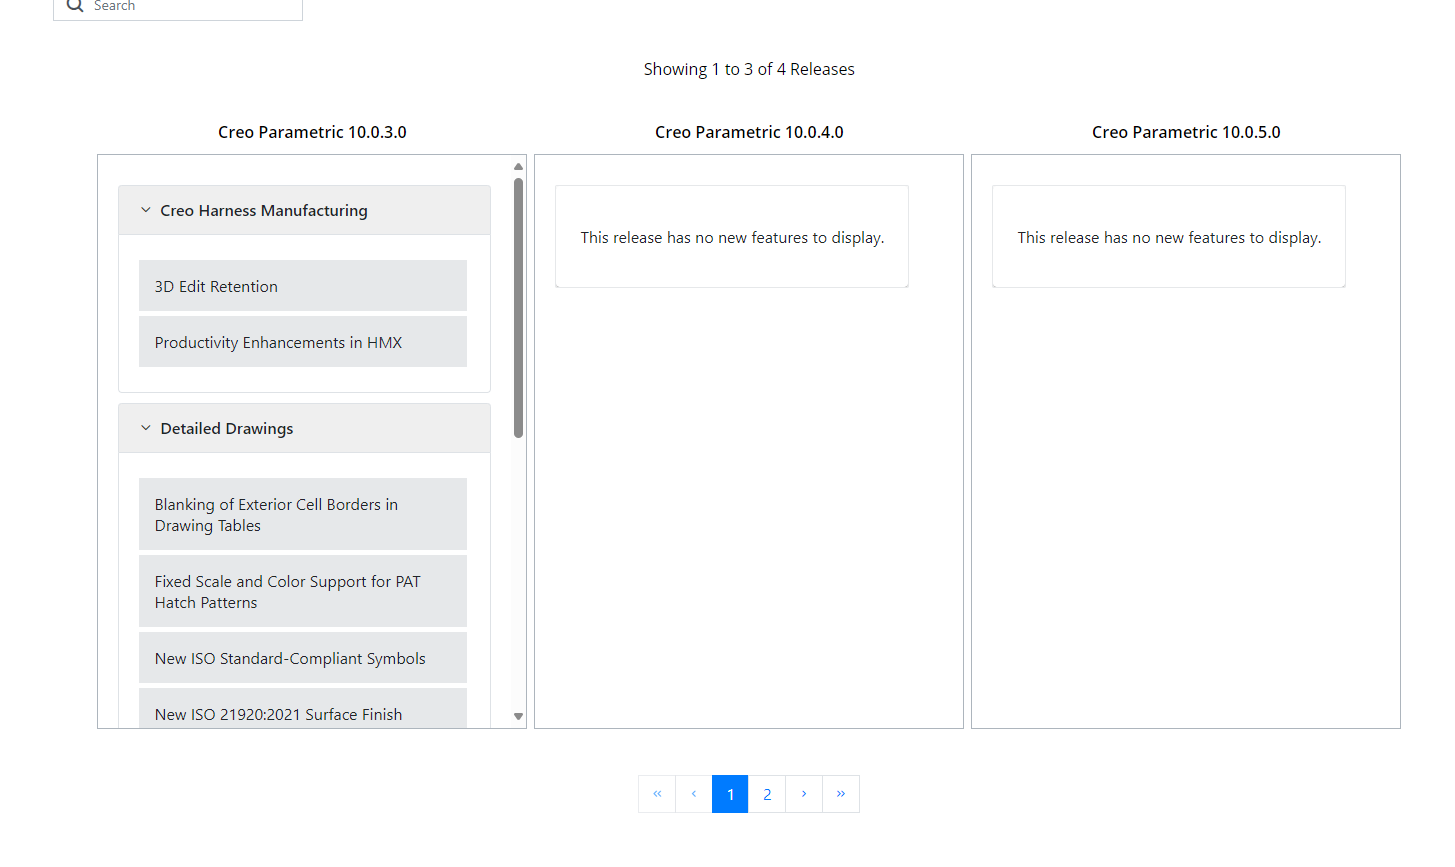Click the first-page double-left arrow in pagination
The height and width of the screenshot is (867, 1455).
(657, 793)
